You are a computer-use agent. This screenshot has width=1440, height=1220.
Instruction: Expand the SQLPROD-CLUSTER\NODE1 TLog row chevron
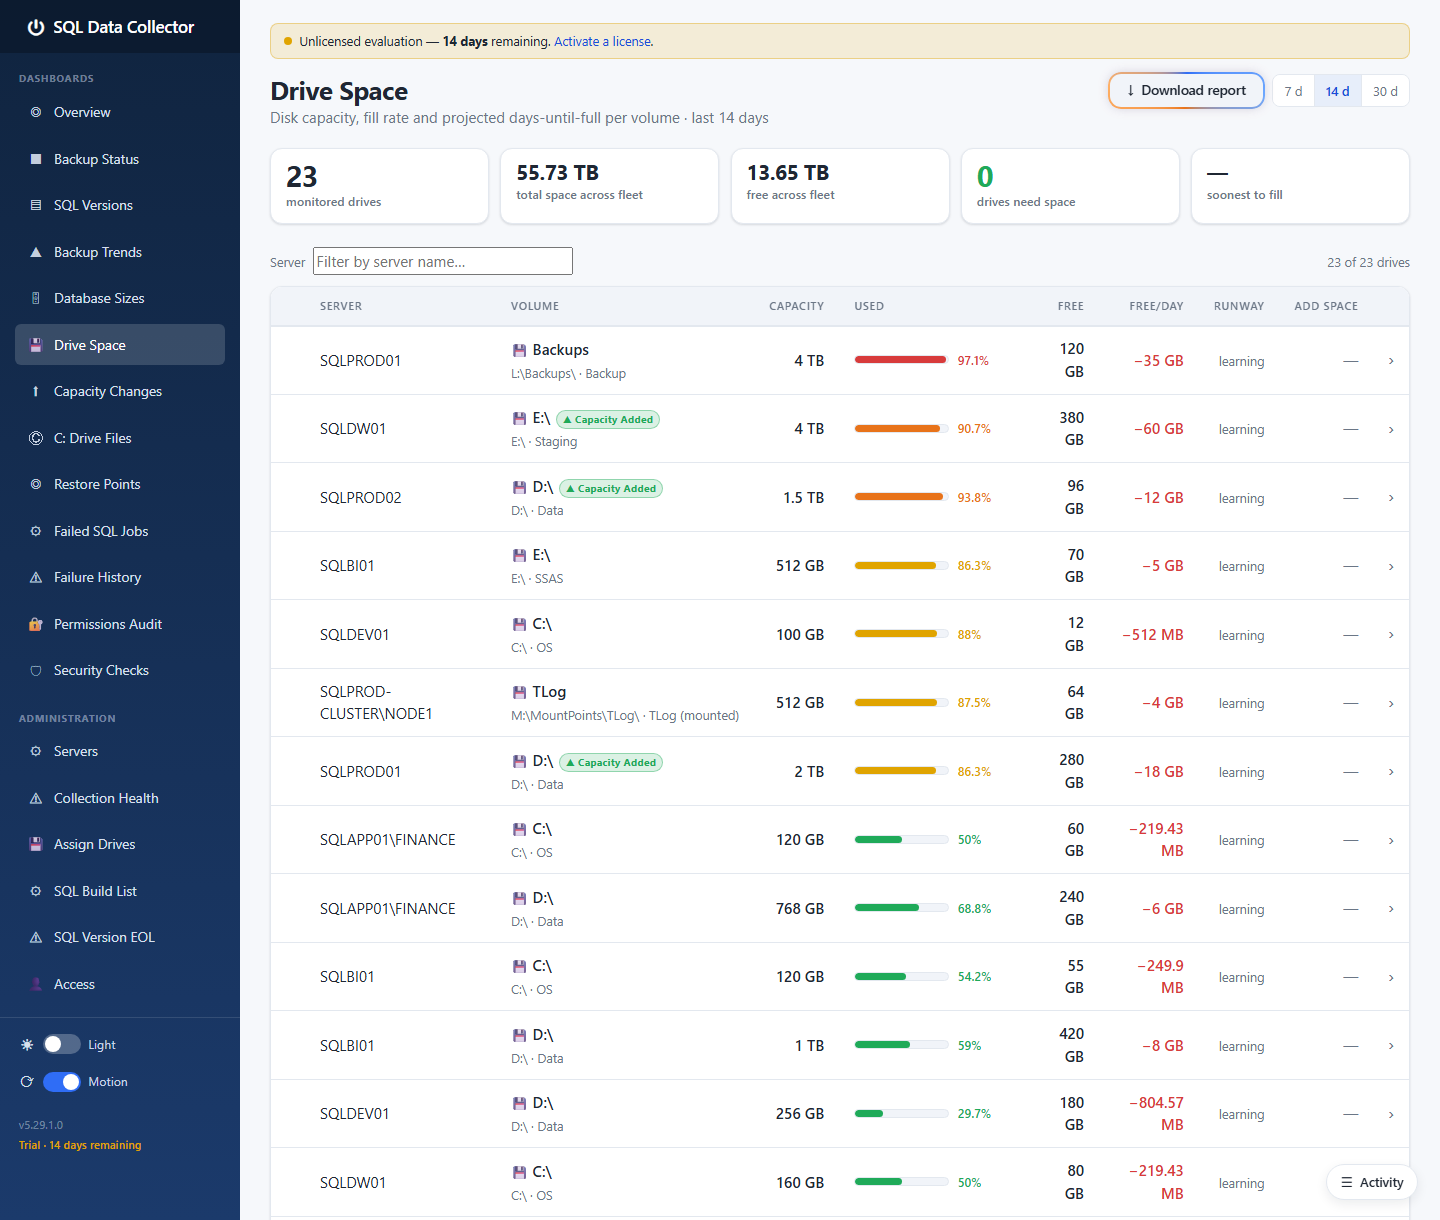(x=1391, y=703)
